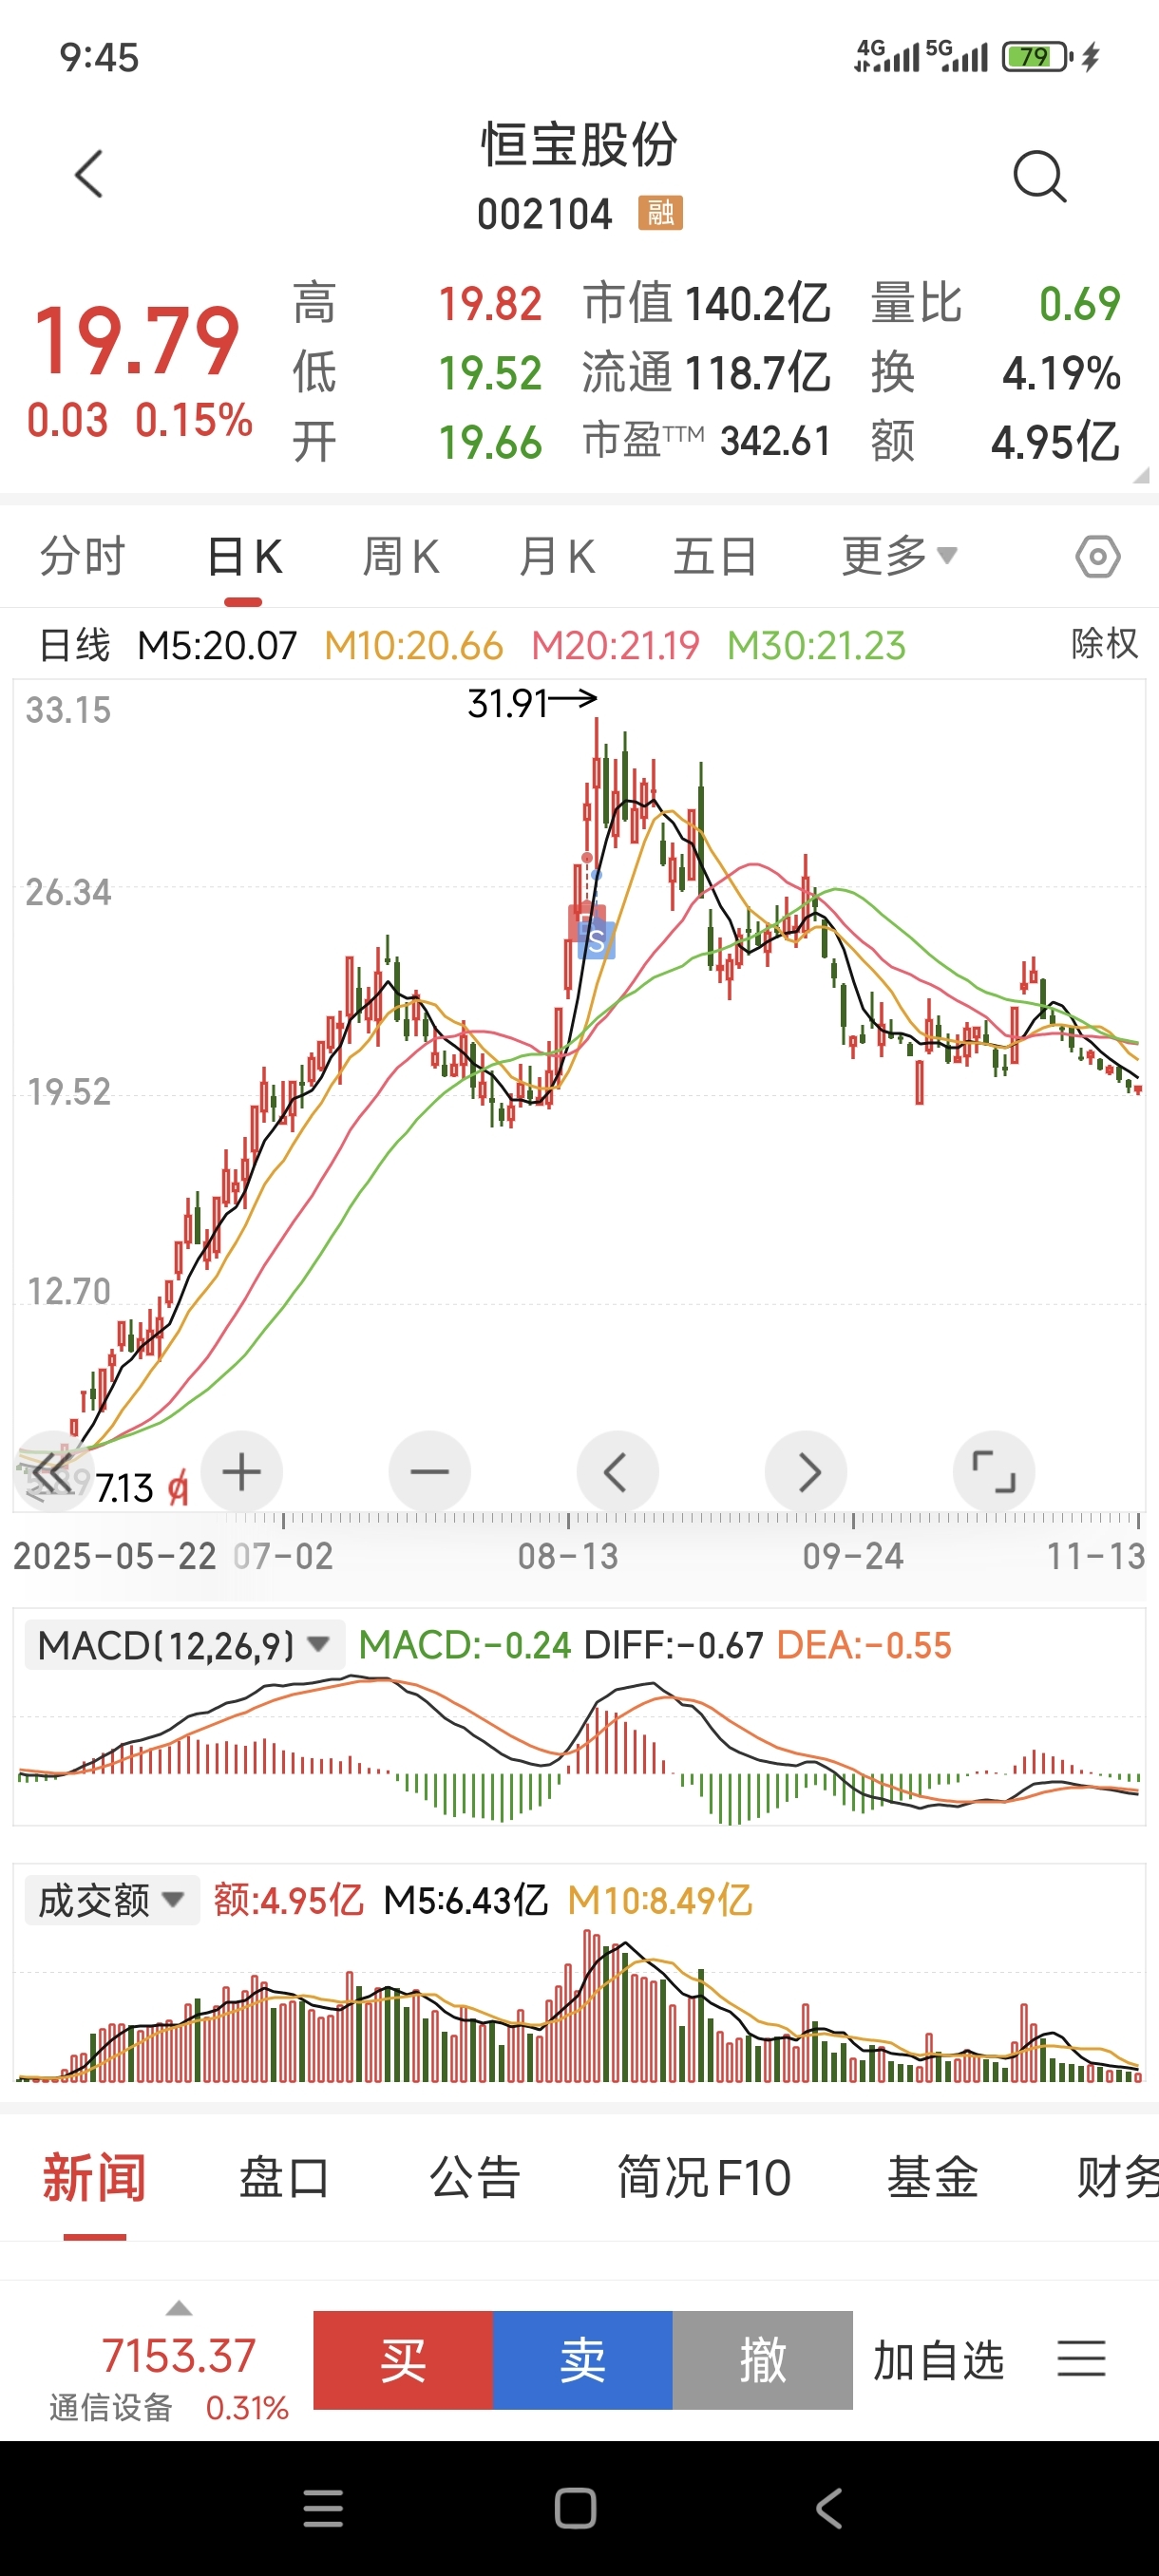Expand index panel arrow above 7153.37
This screenshot has width=1159, height=2576.
tap(179, 2308)
